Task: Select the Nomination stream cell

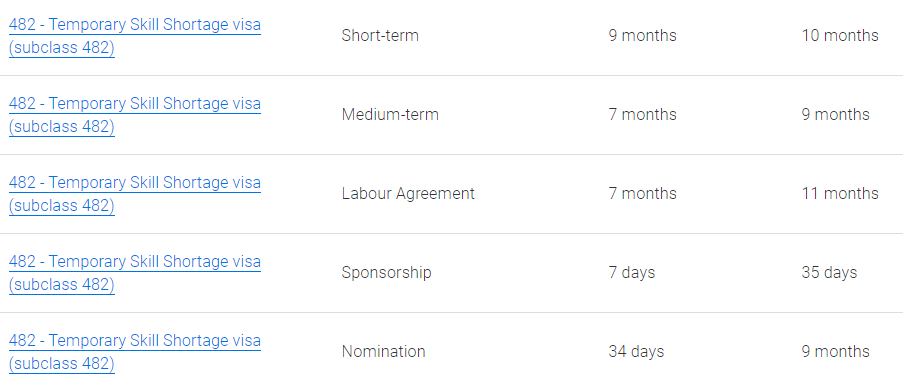Action: 384,351
